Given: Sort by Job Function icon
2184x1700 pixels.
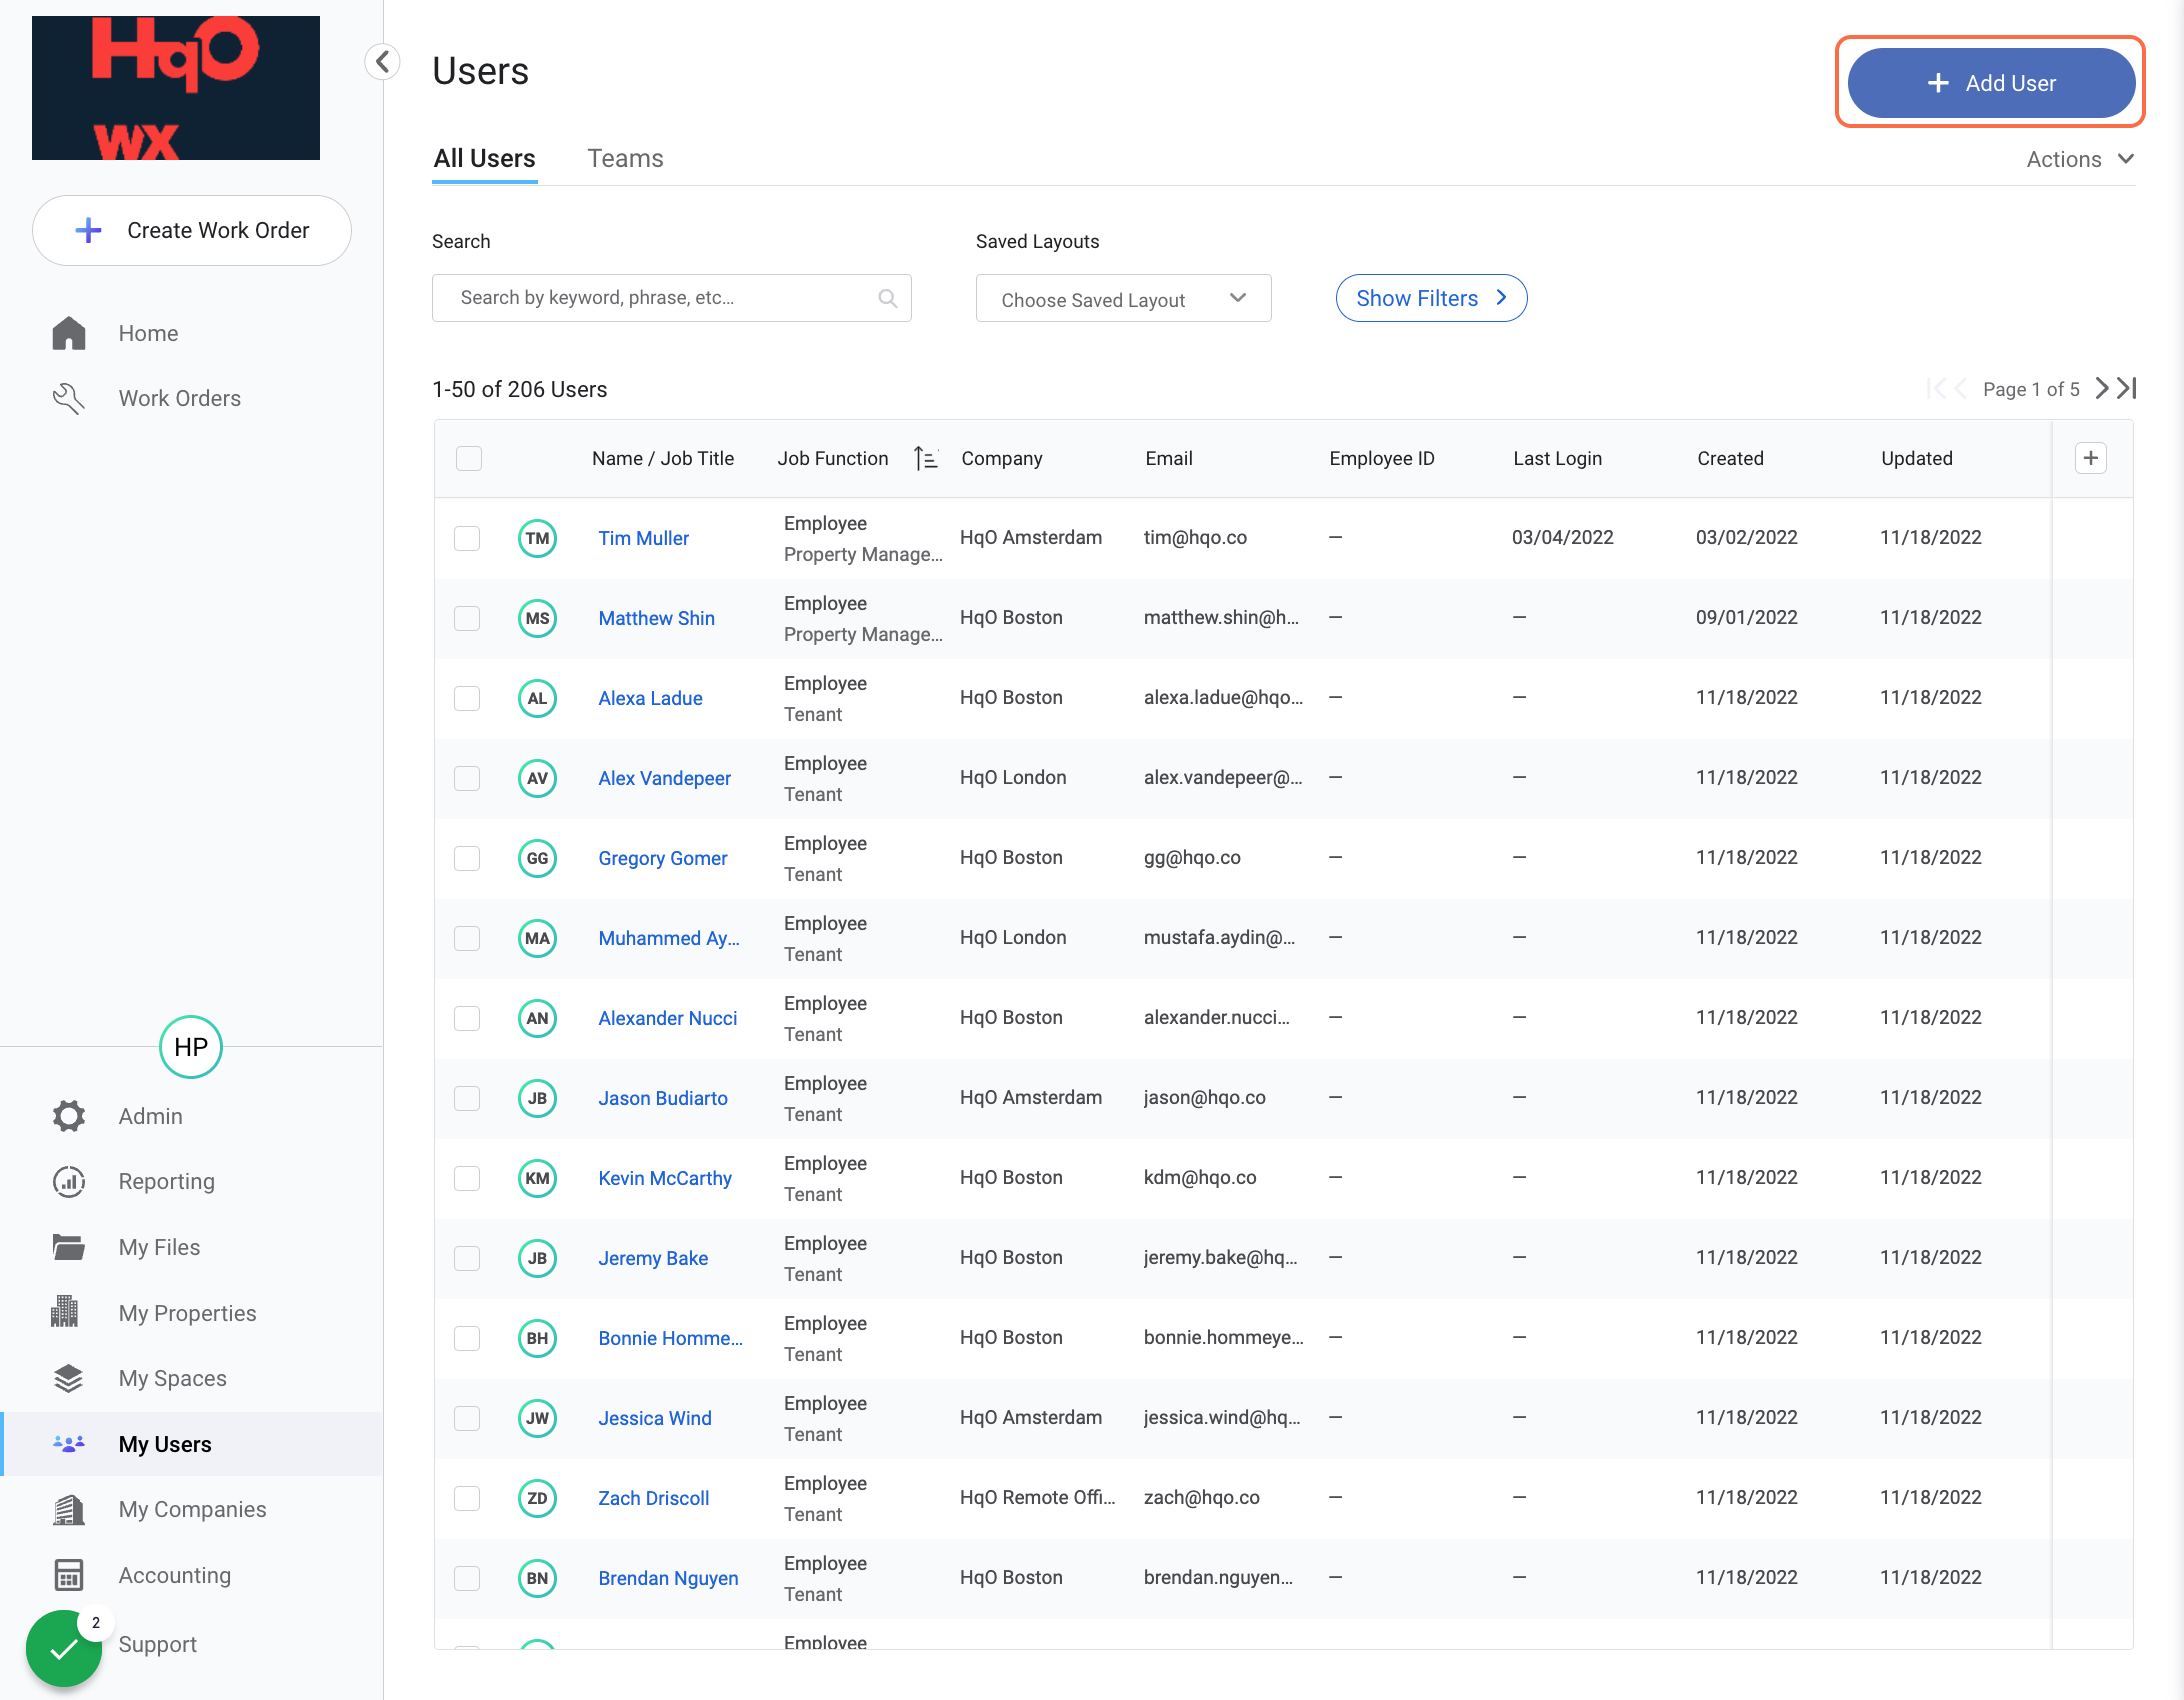Looking at the screenshot, I should 925,458.
